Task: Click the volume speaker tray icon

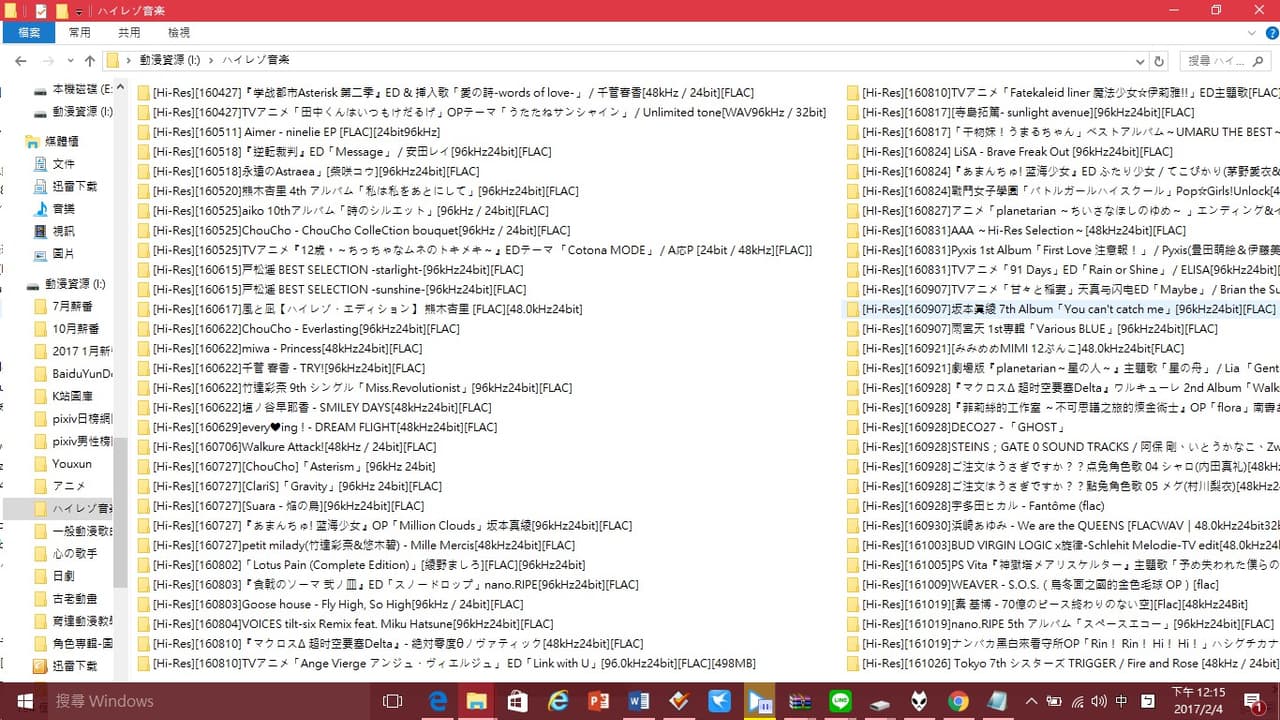Action: (1099, 701)
